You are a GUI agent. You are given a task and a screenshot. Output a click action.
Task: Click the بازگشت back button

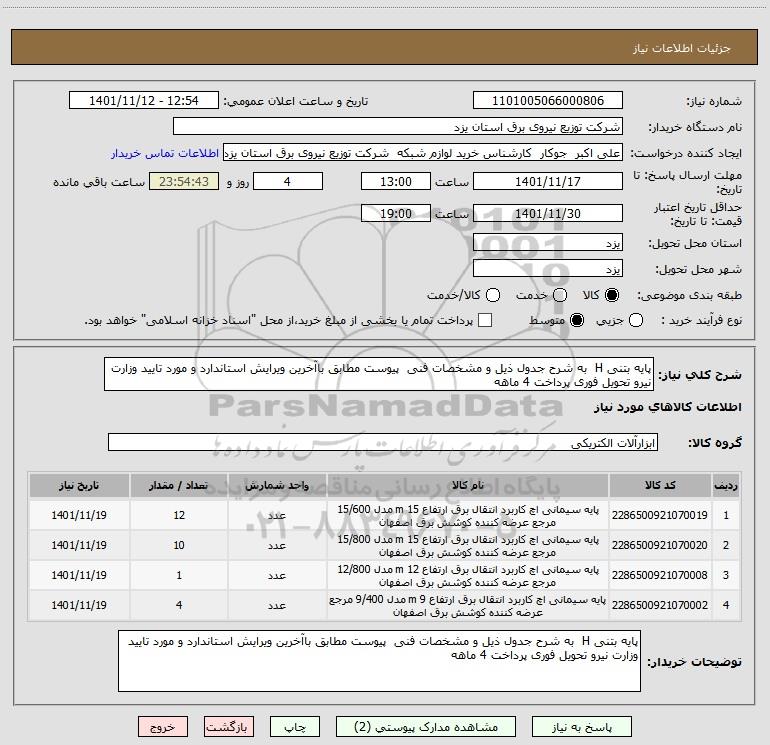pyautogui.click(x=229, y=727)
